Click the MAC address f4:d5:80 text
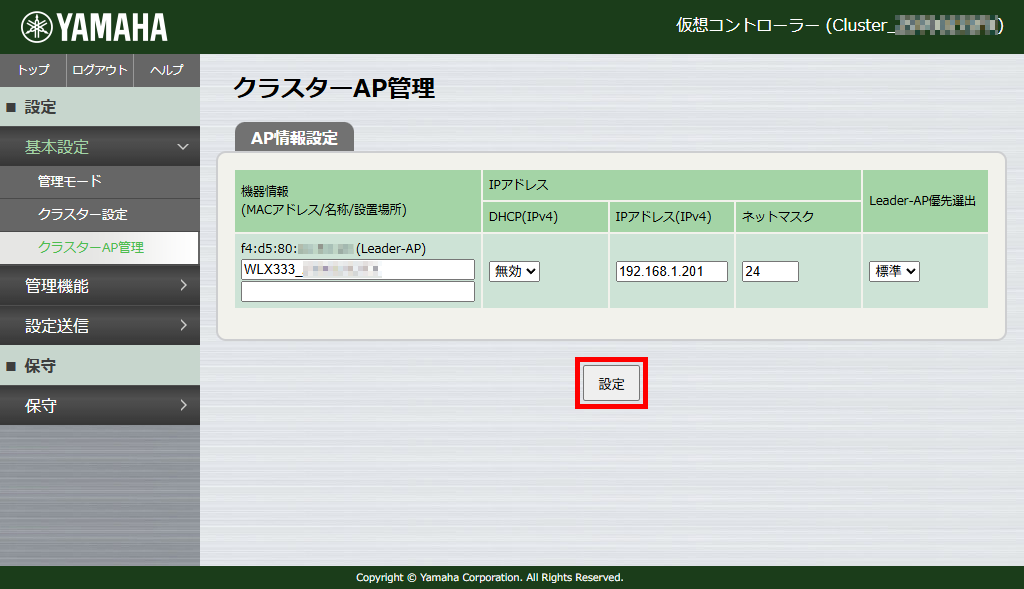Viewport: 1024px width, 589px height. (x=333, y=249)
